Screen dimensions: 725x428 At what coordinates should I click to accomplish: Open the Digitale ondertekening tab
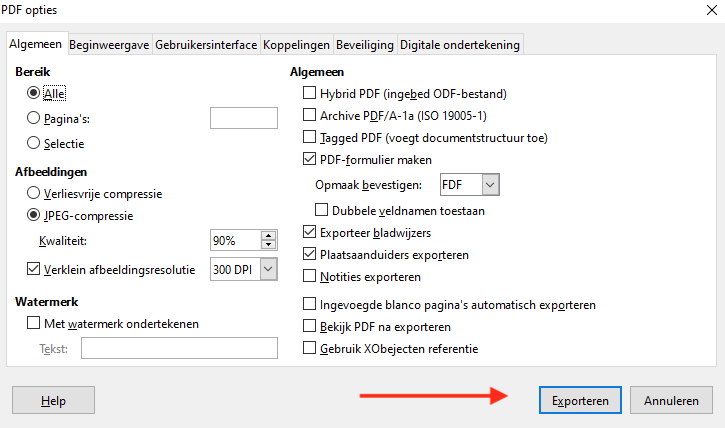(x=459, y=45)
